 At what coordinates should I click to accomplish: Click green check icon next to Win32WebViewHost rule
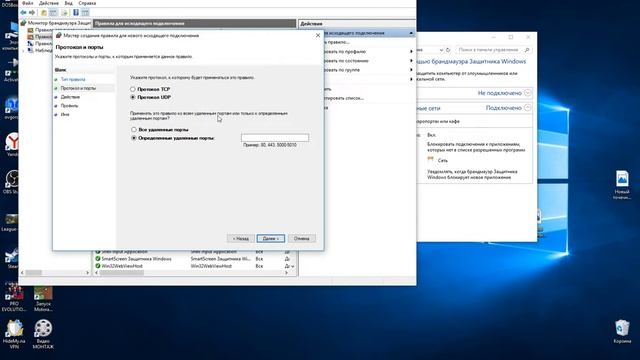[98, 266]
